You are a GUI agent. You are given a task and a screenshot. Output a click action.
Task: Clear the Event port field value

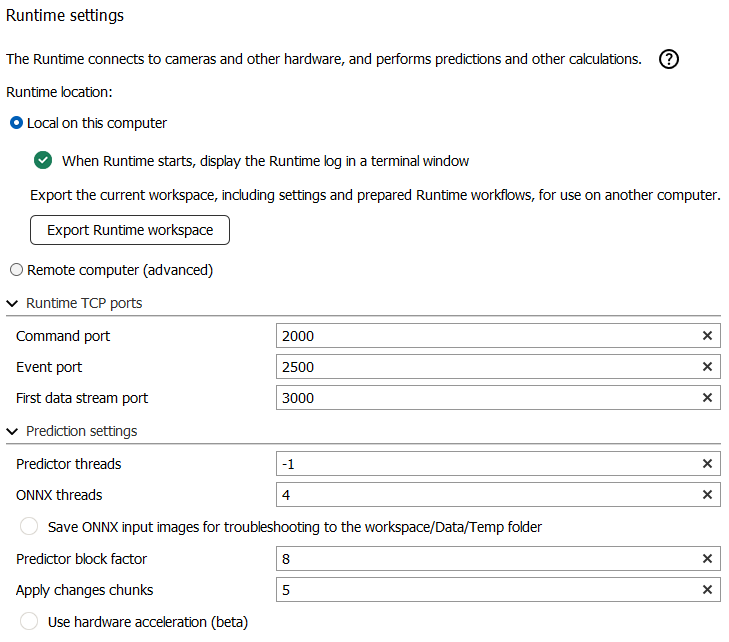coord(707,367)
